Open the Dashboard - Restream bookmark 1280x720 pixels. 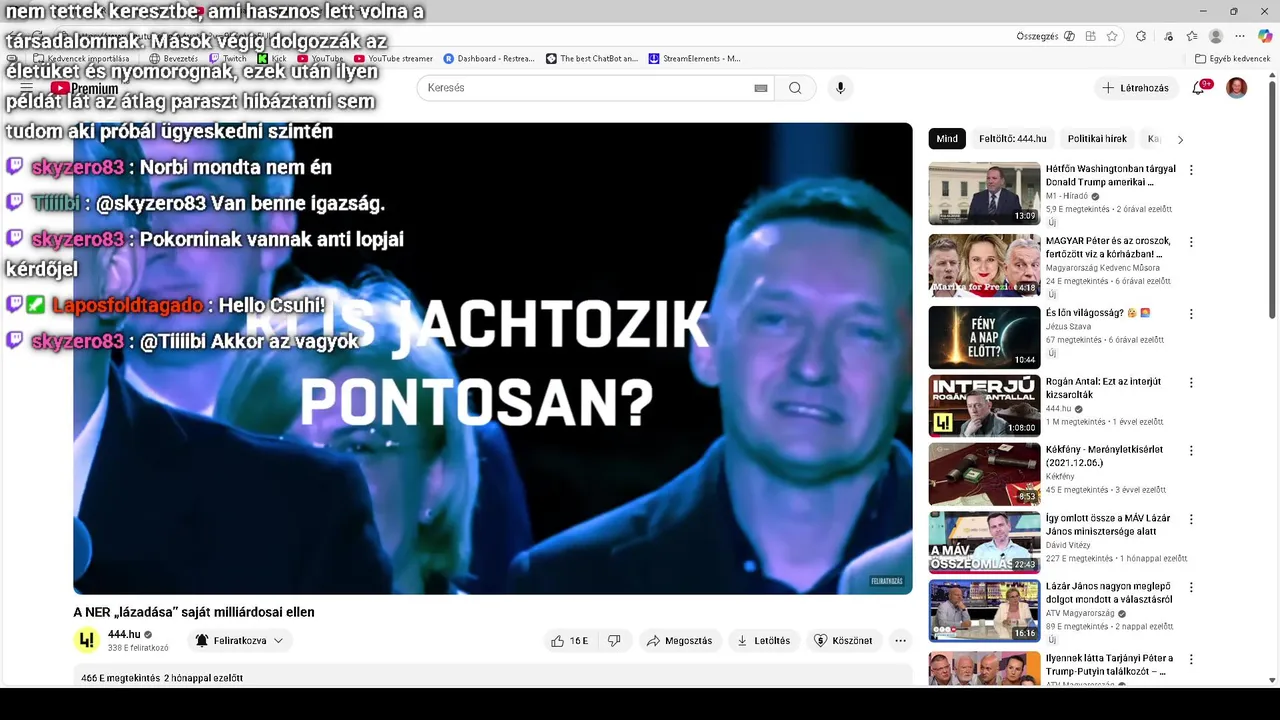(489, 59)
